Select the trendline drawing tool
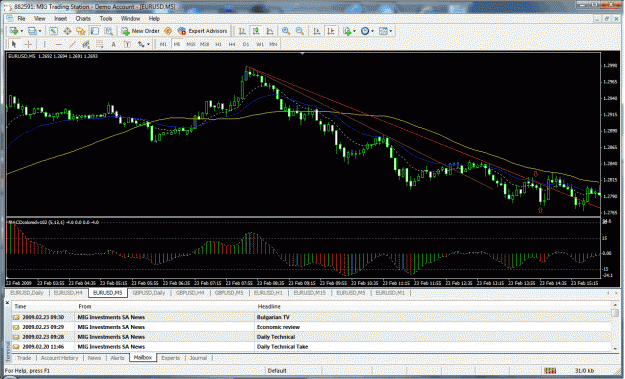Screen dimensions: 625x379 (x=72, y=44)
